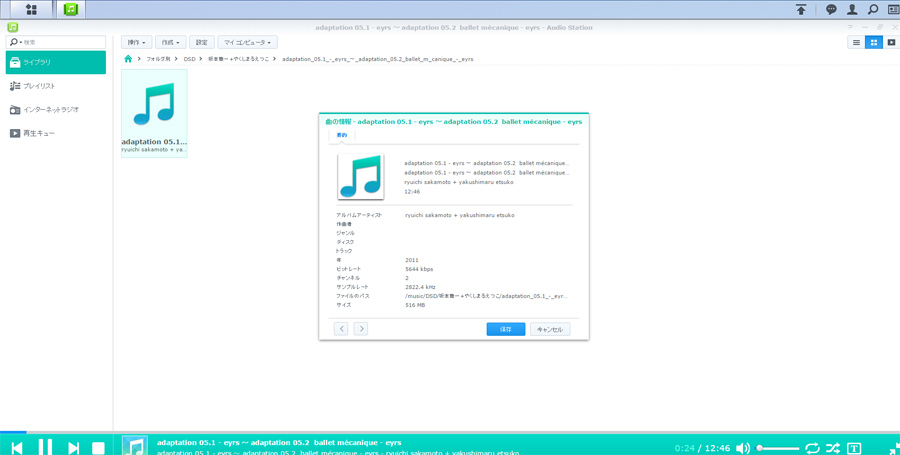The height and width of the screenshot is (455, 900).
Task: Click the 設定 button
Action: pos(201,42)
